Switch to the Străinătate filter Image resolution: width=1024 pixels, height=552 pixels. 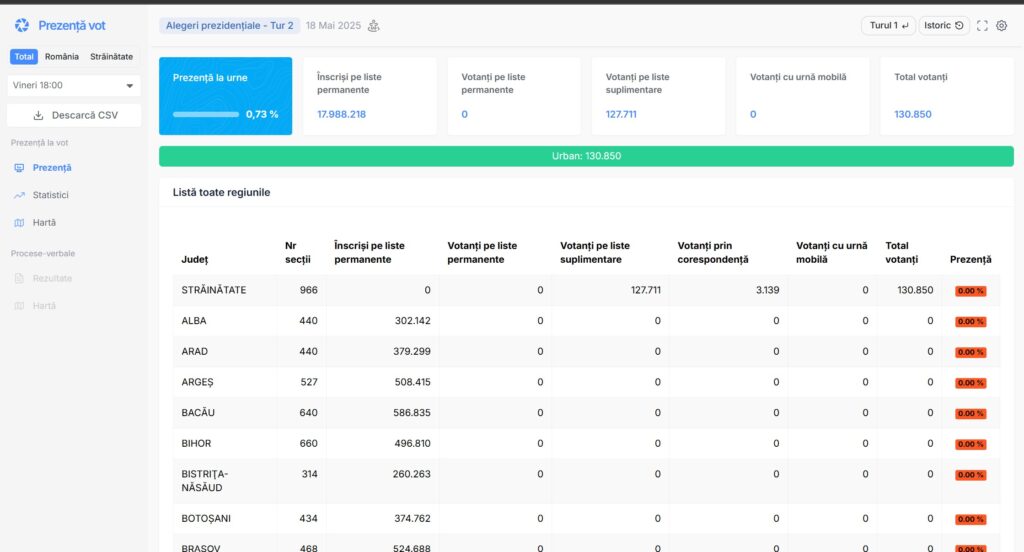coord(111,57)
